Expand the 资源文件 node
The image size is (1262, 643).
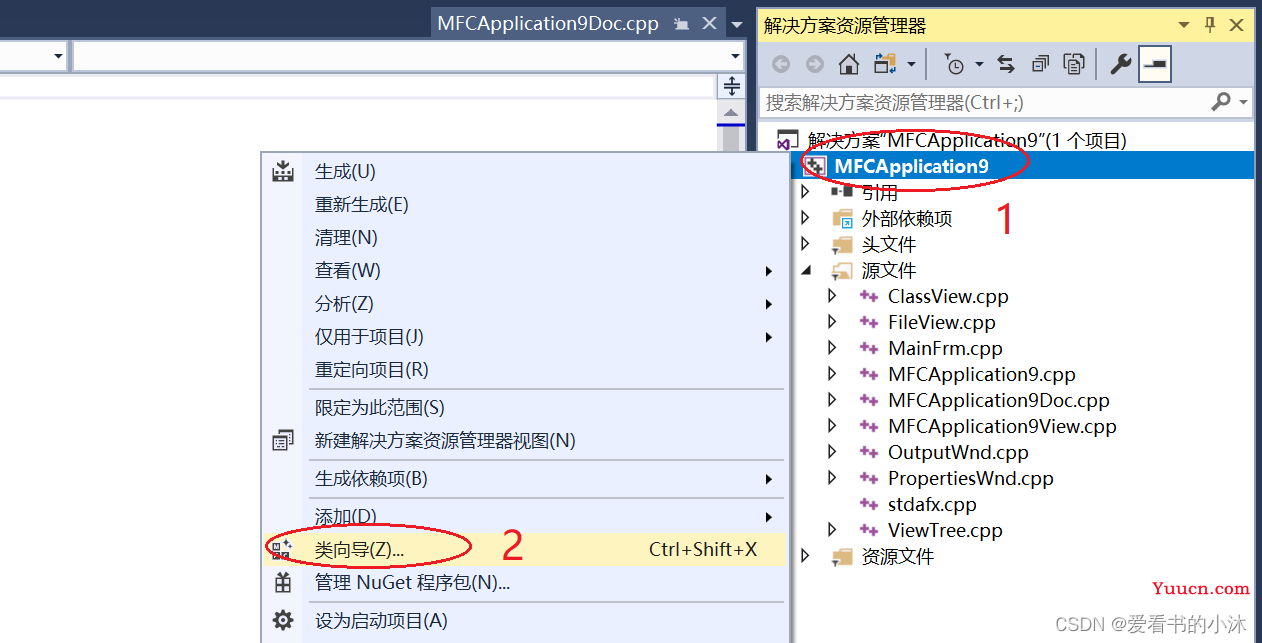tap(806, 556)
